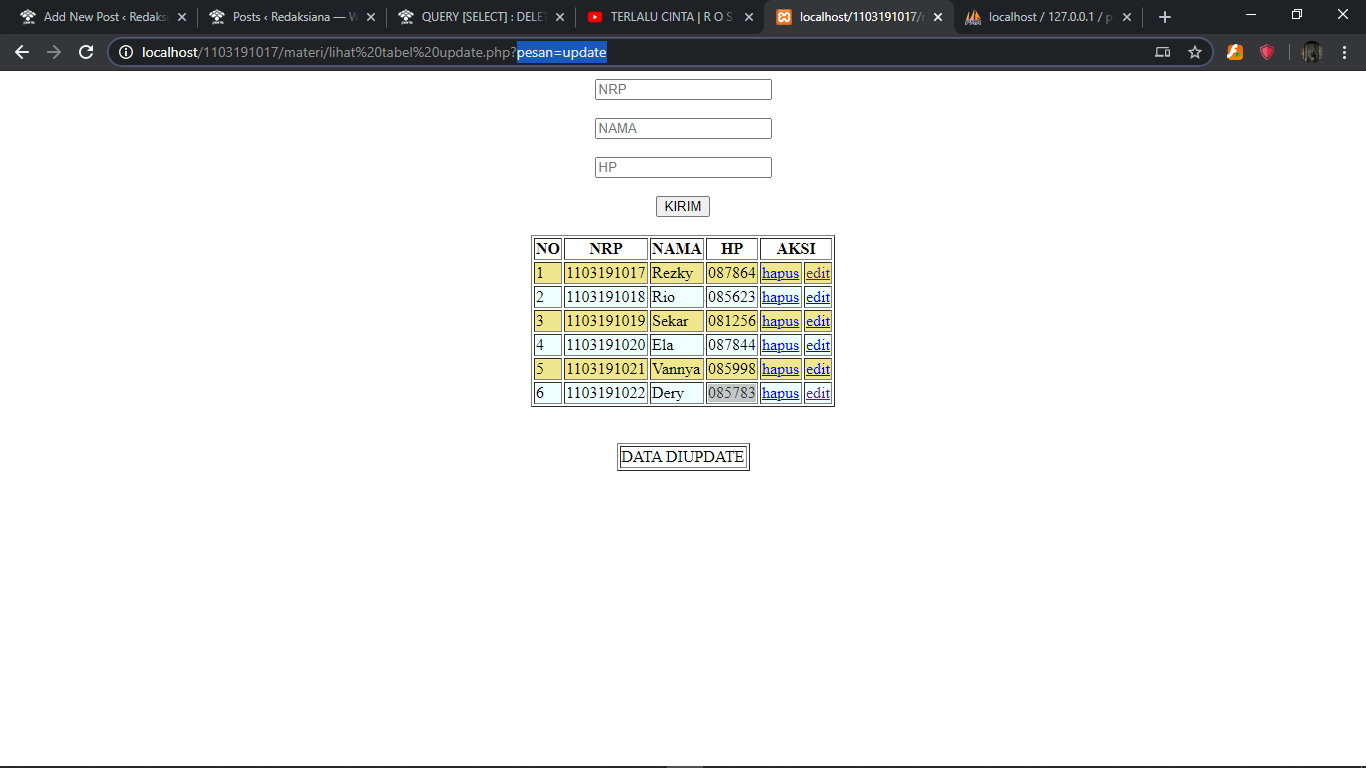Image resolution: width=1366 pixels, height=768 pixels.
Task: Bookmark this page with star icon
Action: 1195,52
